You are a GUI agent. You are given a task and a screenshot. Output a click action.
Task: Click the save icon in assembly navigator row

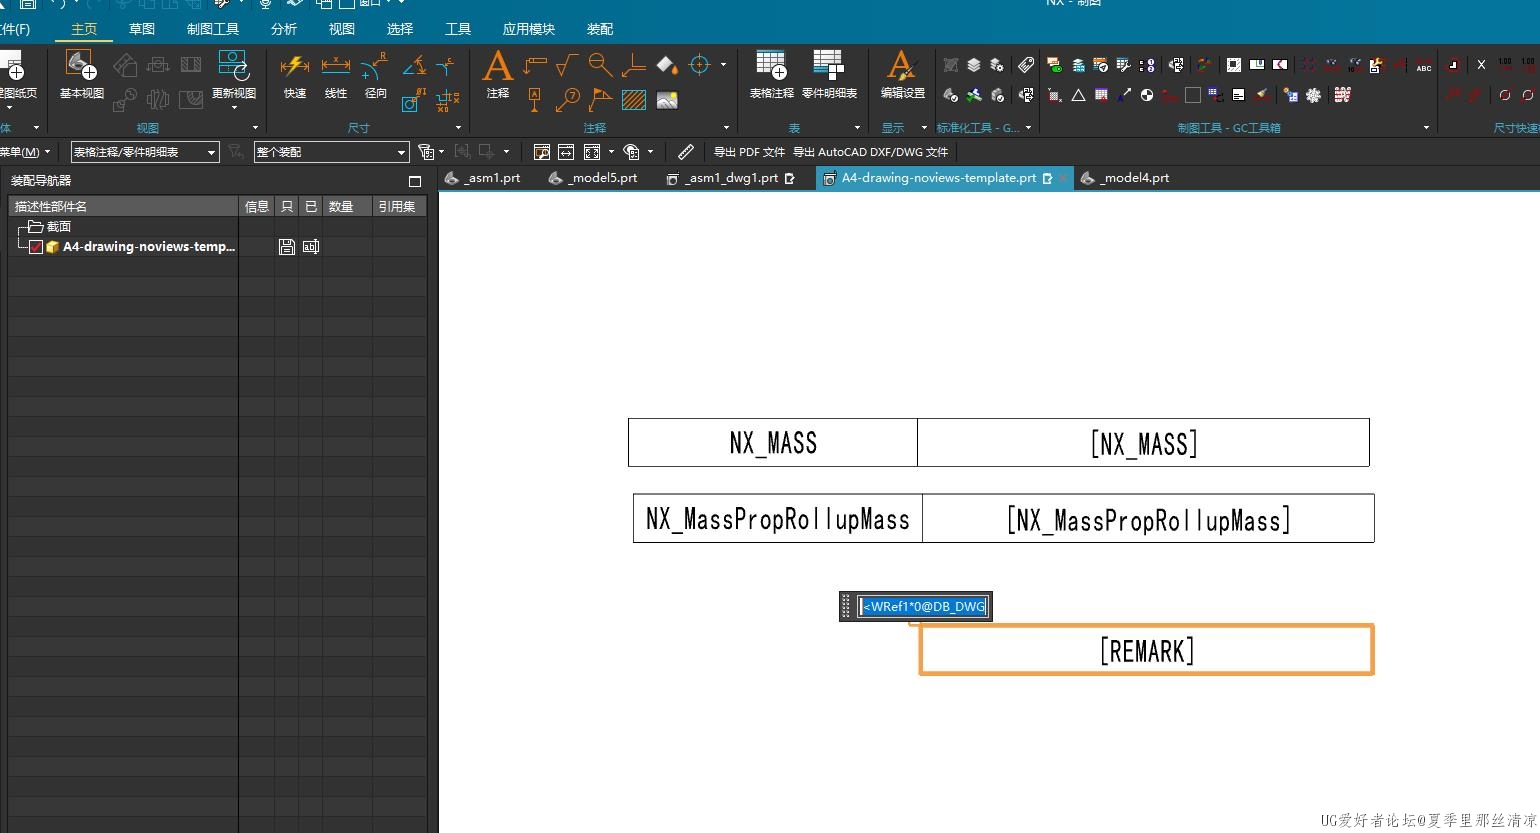point(287,247)
